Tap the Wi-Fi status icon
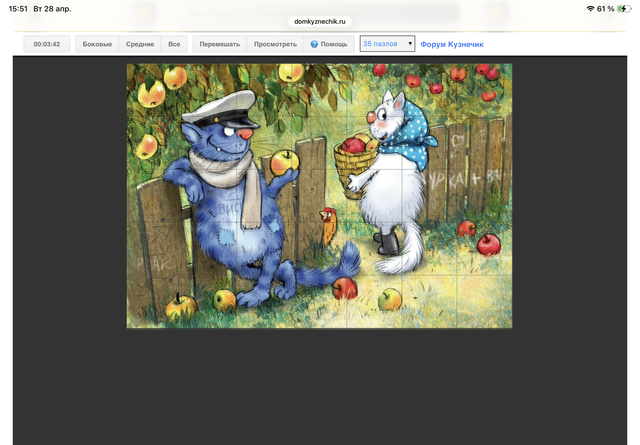640x445 pixels. click(x=590, y=8)
